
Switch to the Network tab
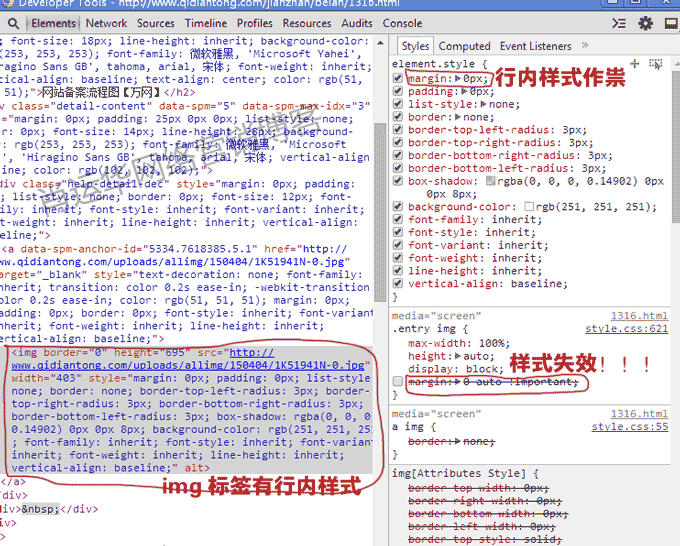(106, 23)
